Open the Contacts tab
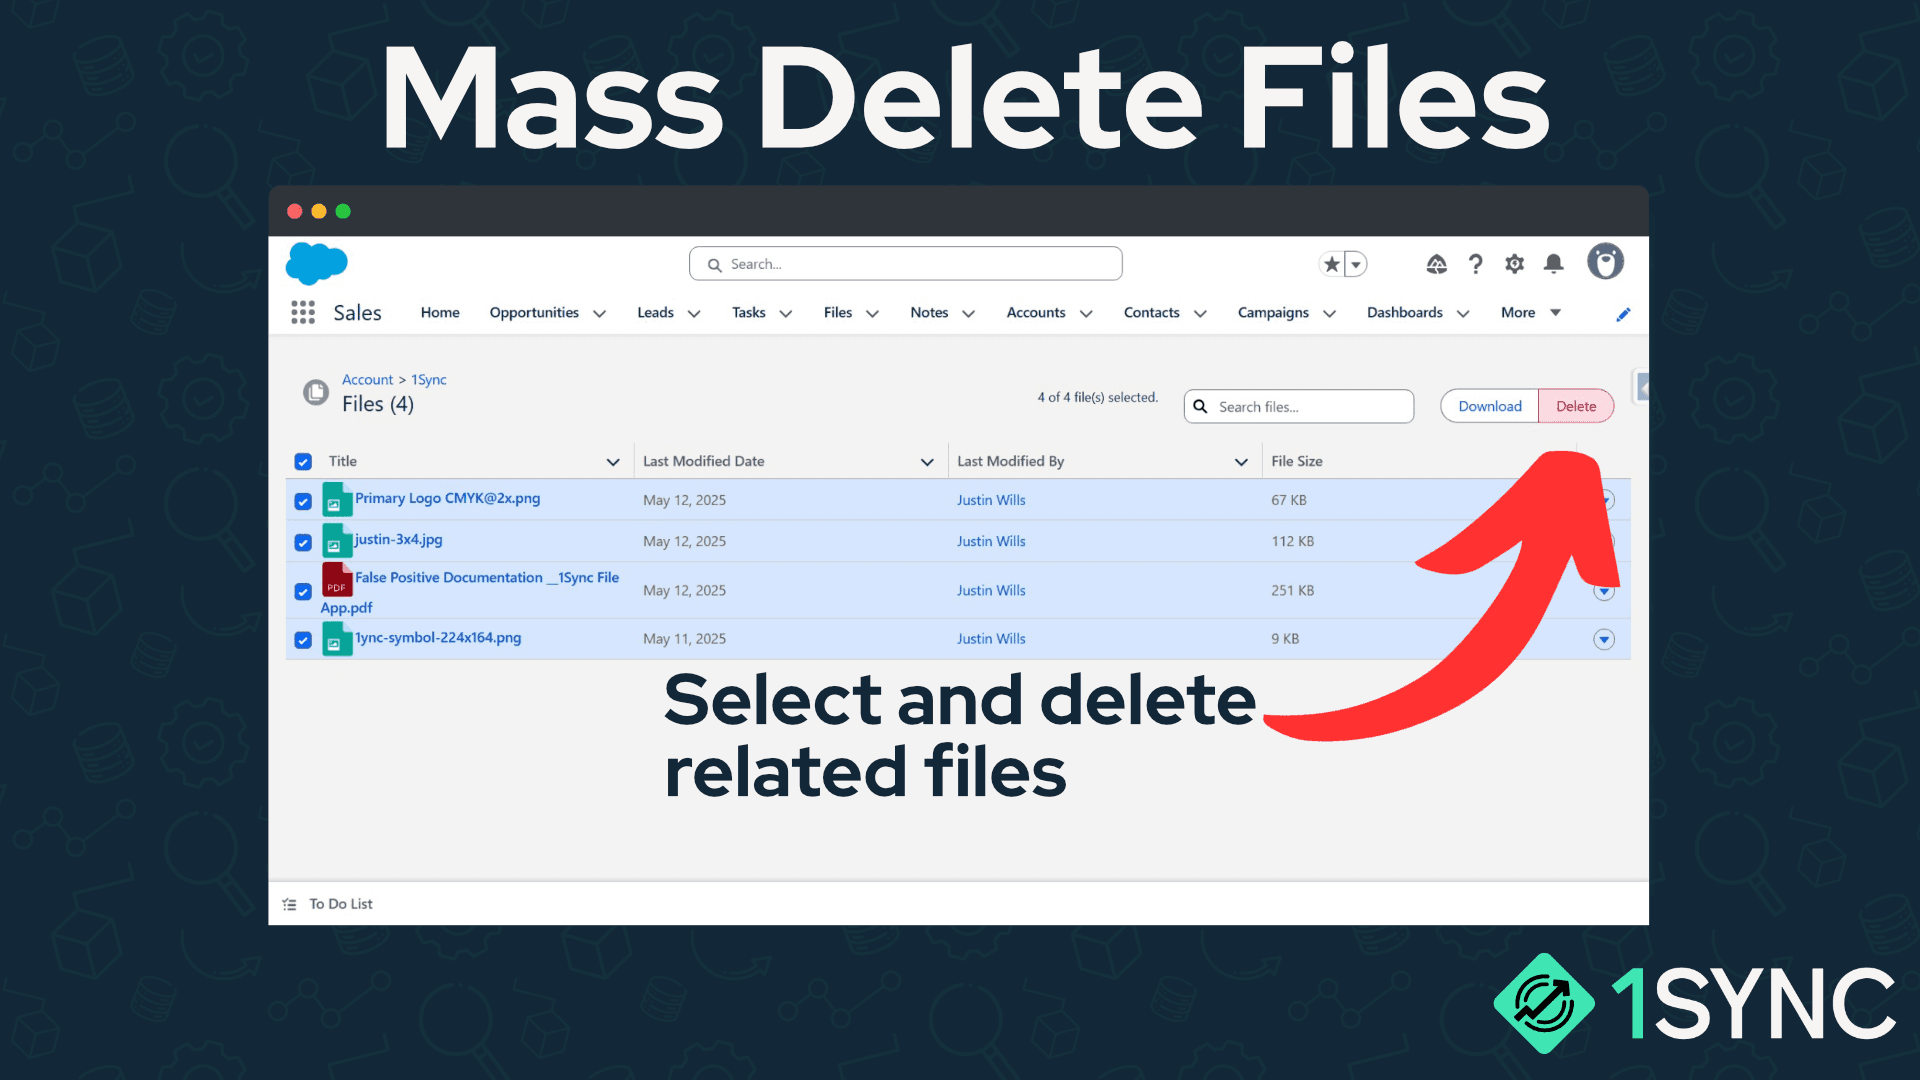1920x1080 pixels. point(1152,313)
